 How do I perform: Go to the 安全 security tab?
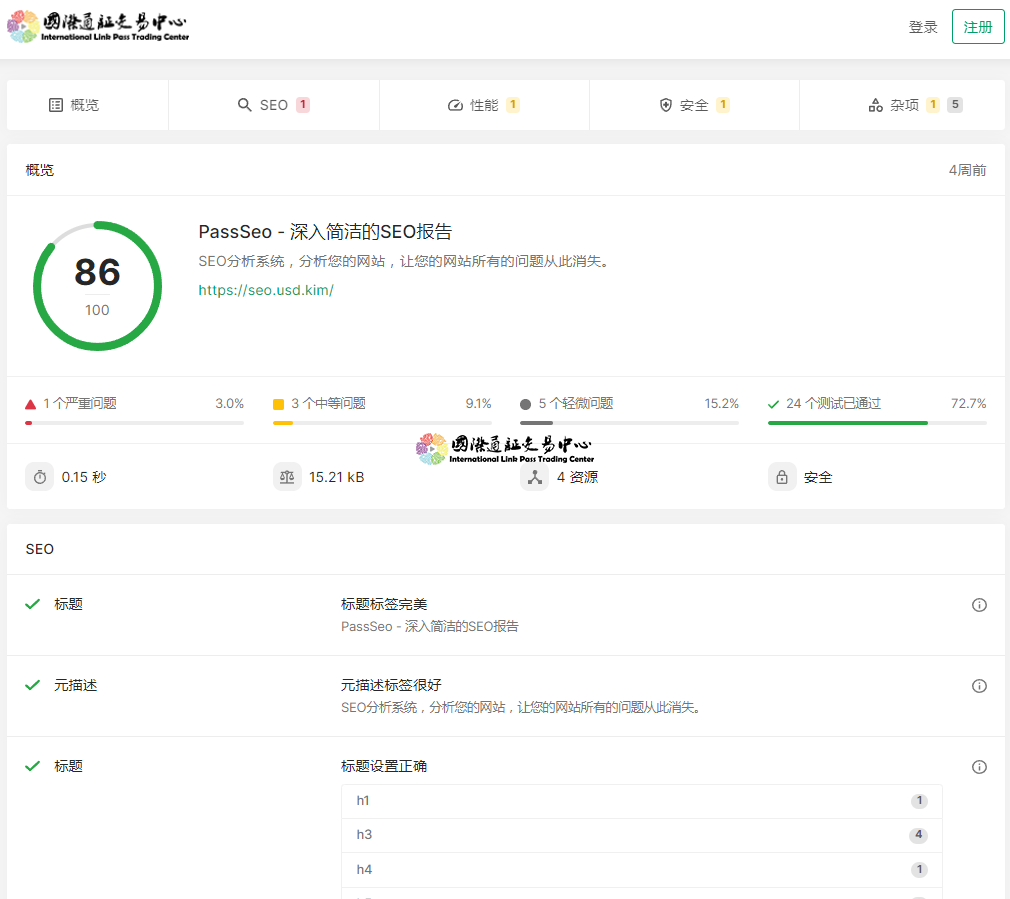click(694, 105)
